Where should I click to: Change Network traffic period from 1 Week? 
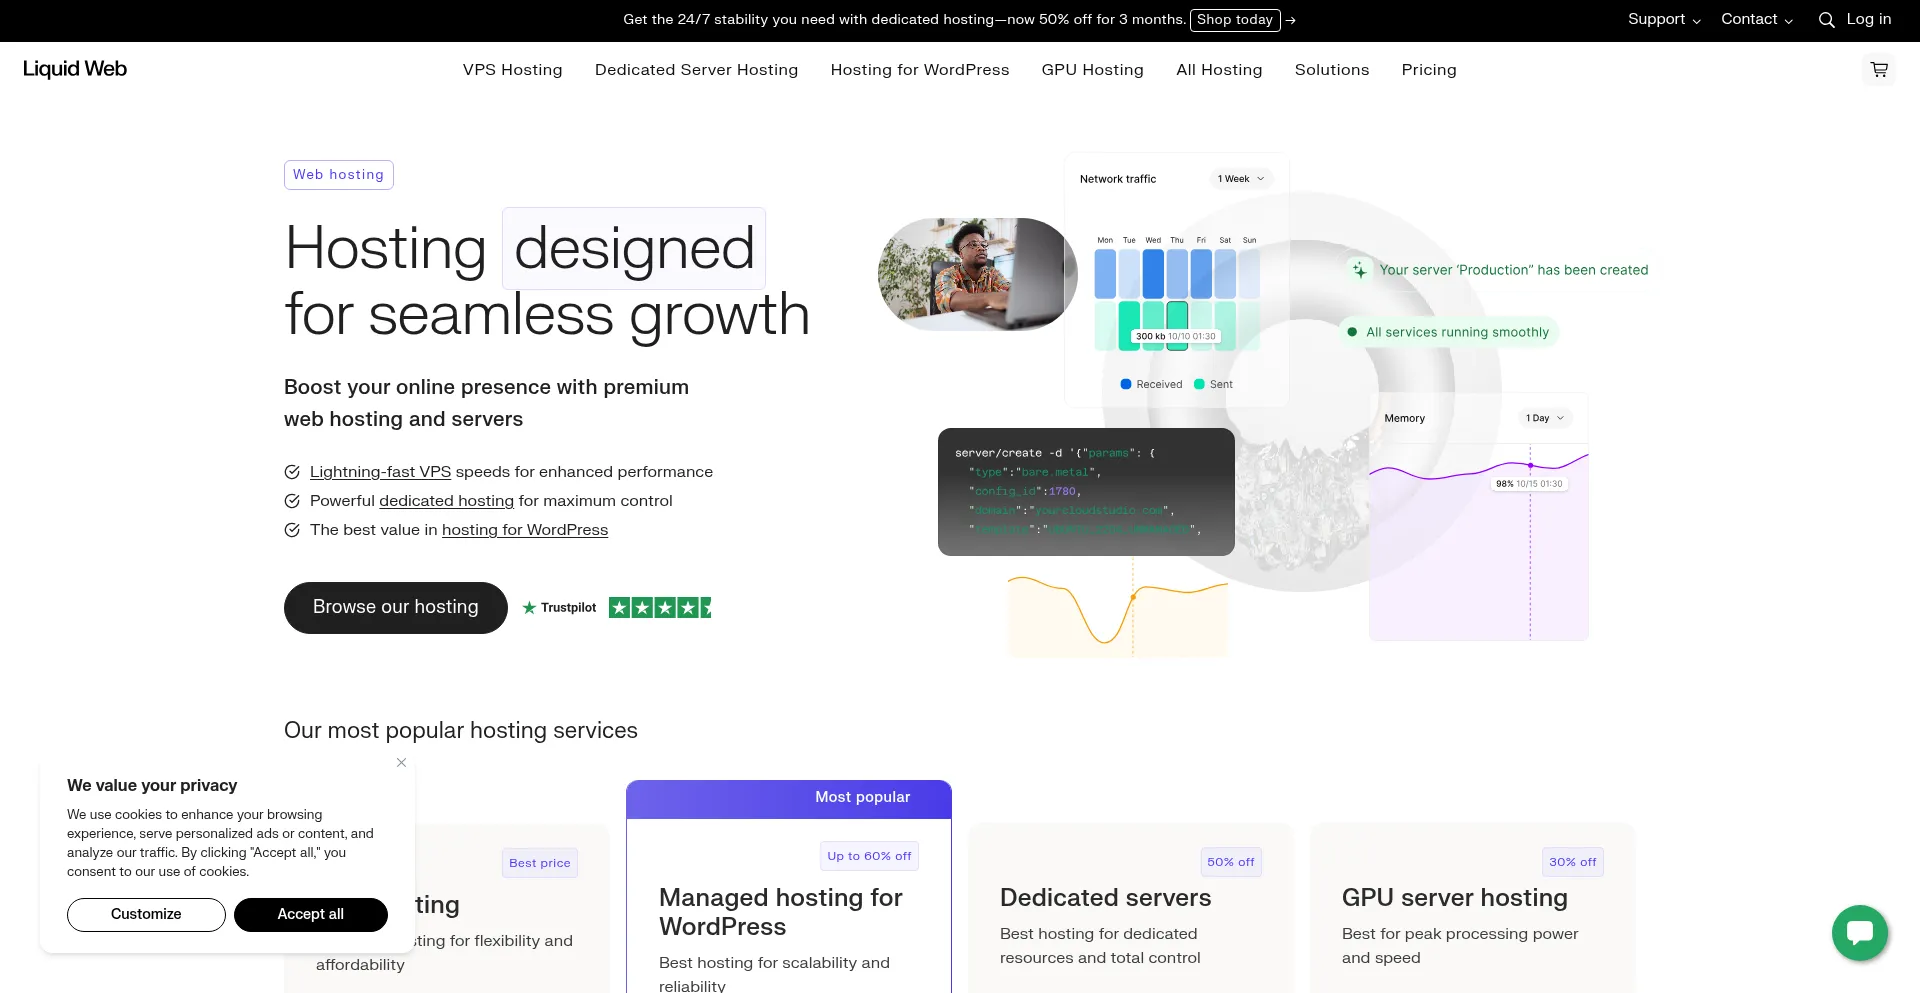1240,179
